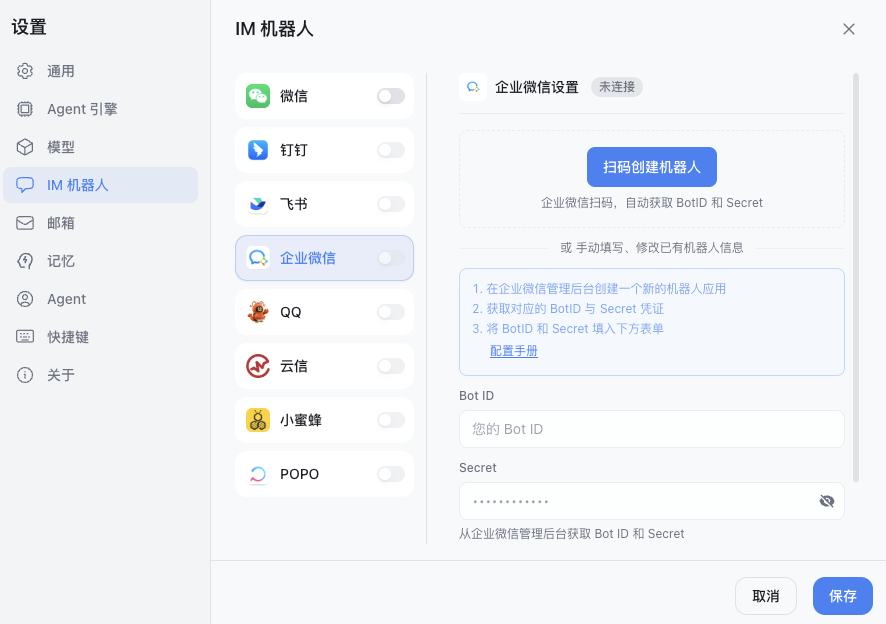Toggle the 企业微信 switch on
This screenshot has width=886, height=624.
click(391, 258)
